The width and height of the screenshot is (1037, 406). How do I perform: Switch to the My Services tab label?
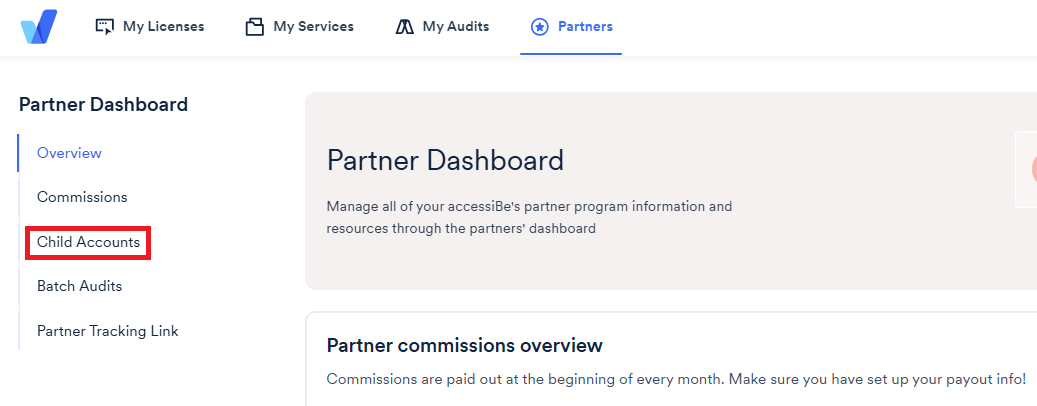[x=313, y=26]
